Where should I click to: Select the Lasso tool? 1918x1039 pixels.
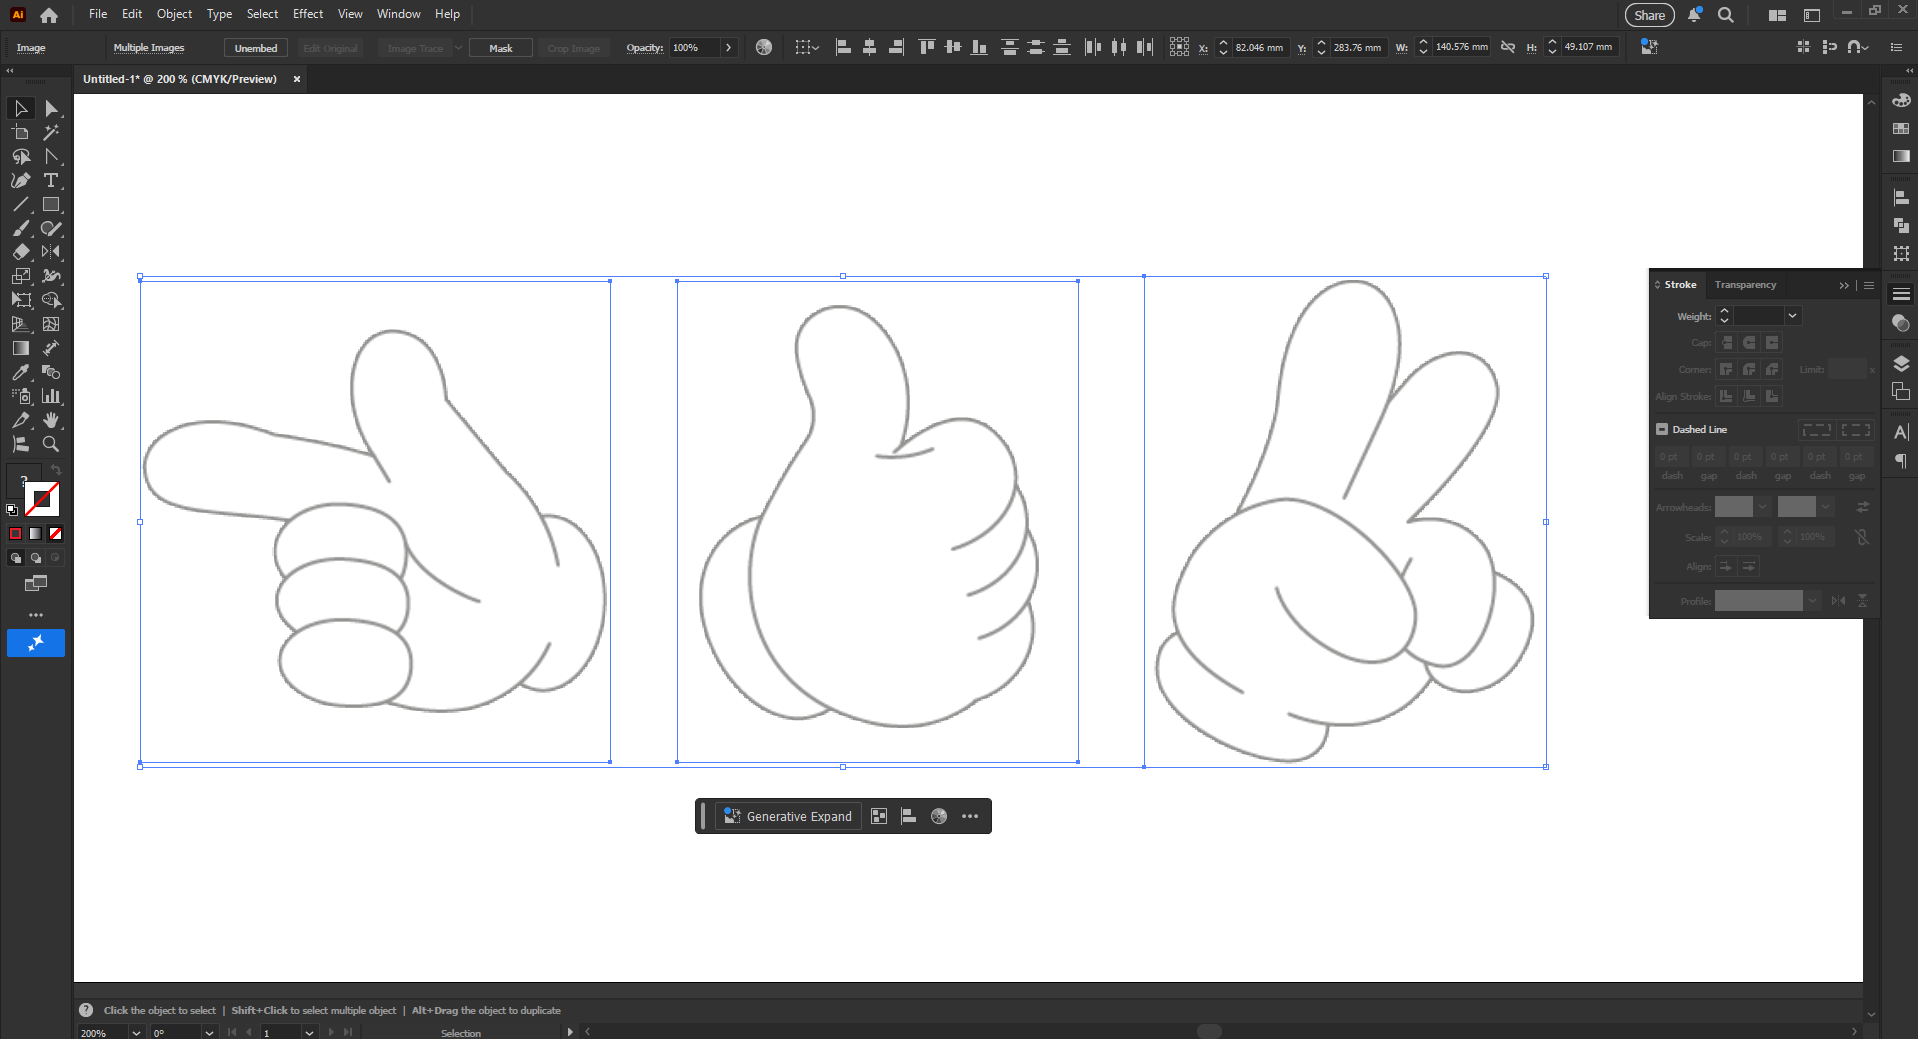pos(21,156)
